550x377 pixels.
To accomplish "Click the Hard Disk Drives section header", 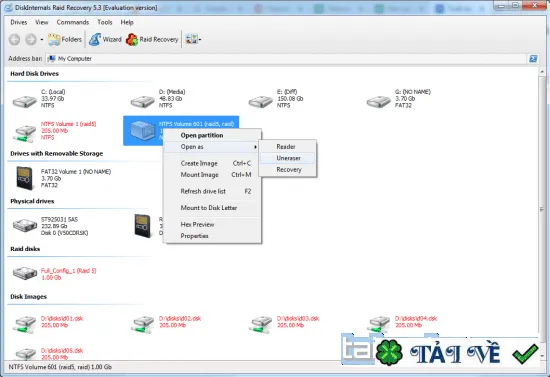I will coord(34,74).
